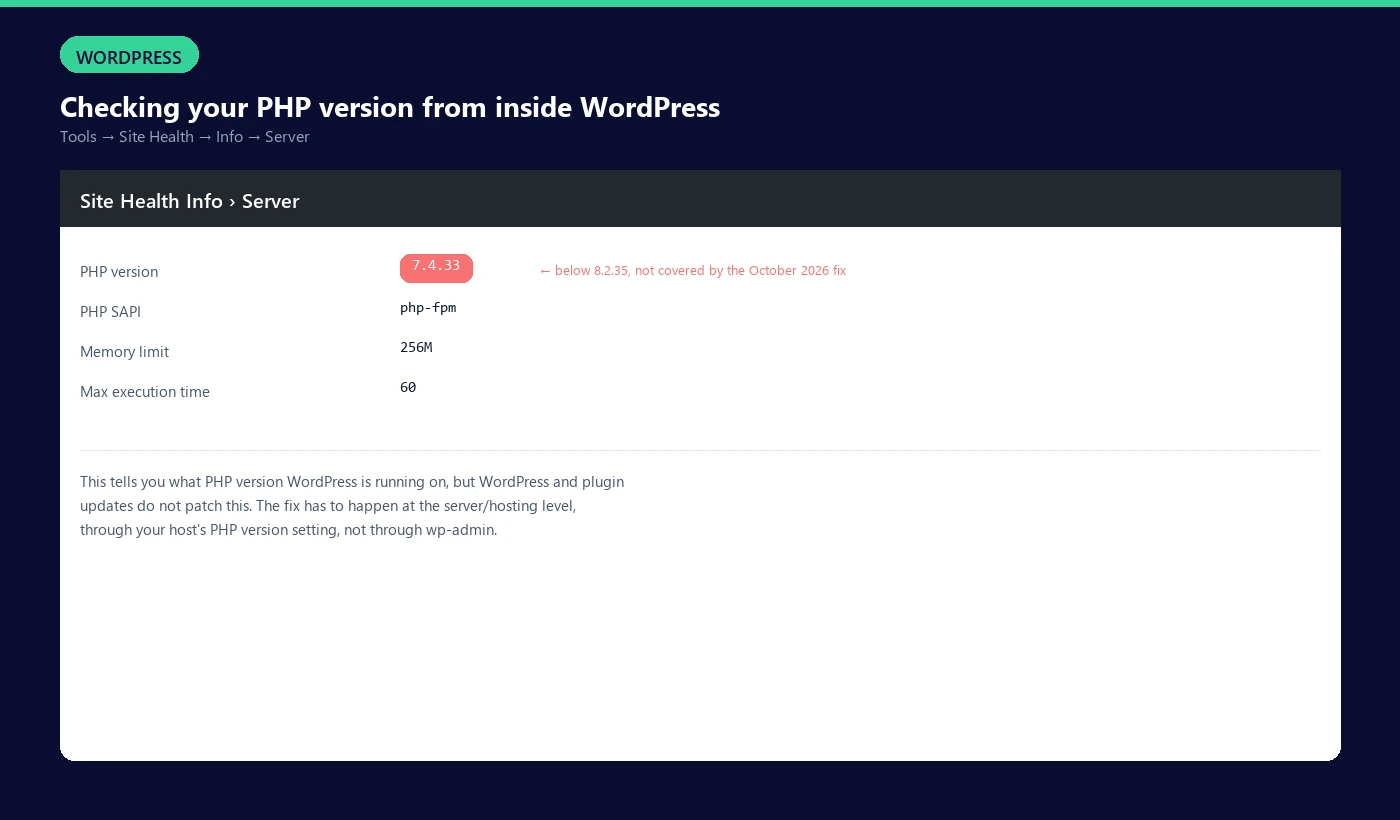
Task: Select the 7.4.33 version badge
Action: click(436, 268)
